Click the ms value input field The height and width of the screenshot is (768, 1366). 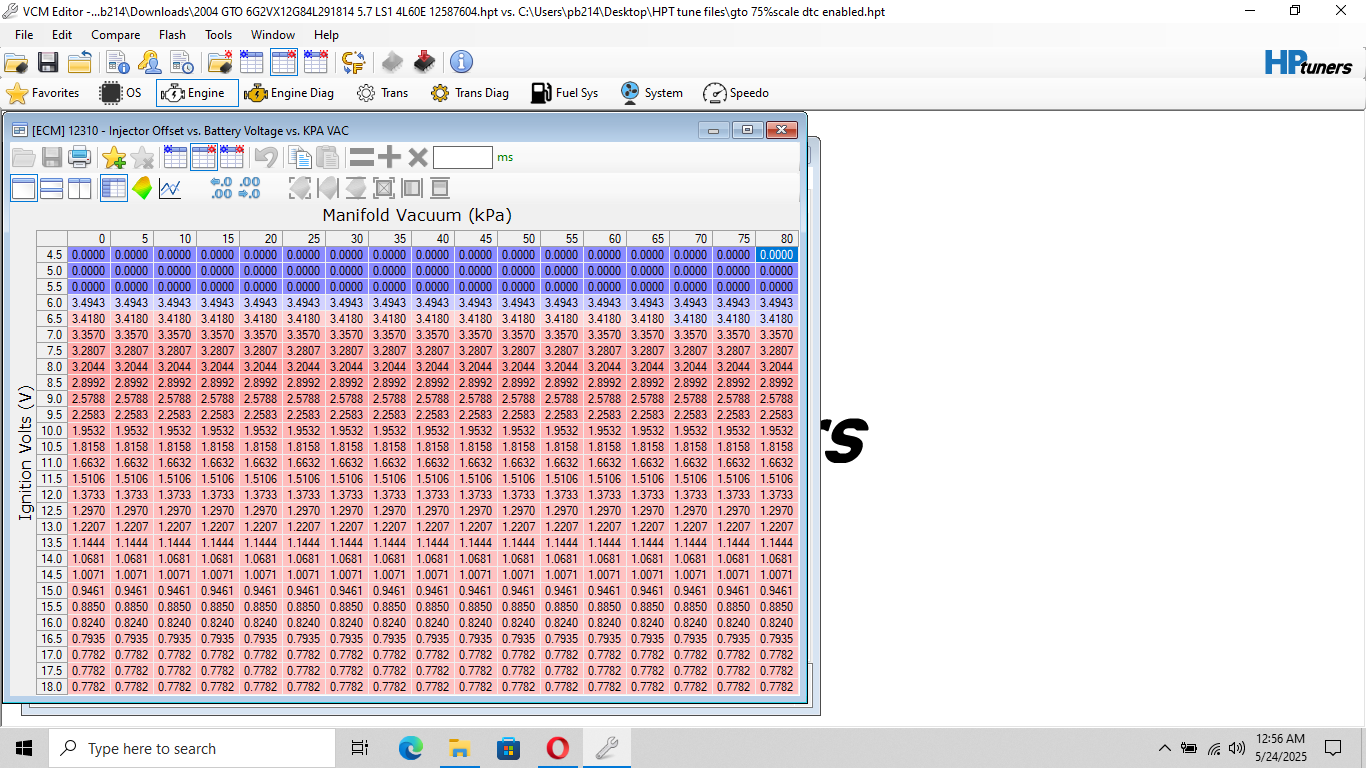462,157
